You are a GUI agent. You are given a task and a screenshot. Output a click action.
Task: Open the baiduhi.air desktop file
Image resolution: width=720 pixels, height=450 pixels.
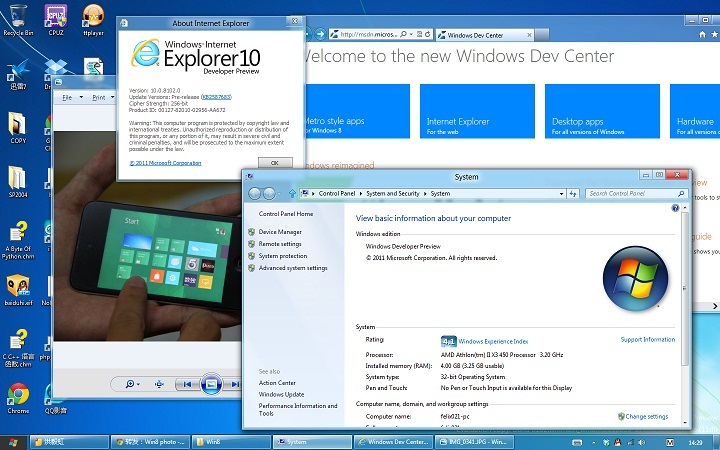click(x=18, y=286)
